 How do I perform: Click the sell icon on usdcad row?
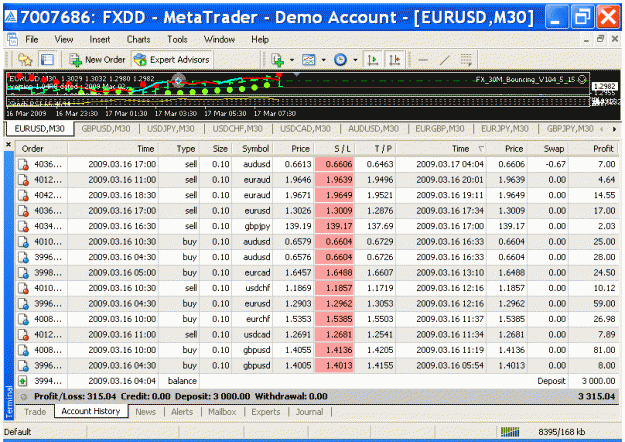coord(24,335)
